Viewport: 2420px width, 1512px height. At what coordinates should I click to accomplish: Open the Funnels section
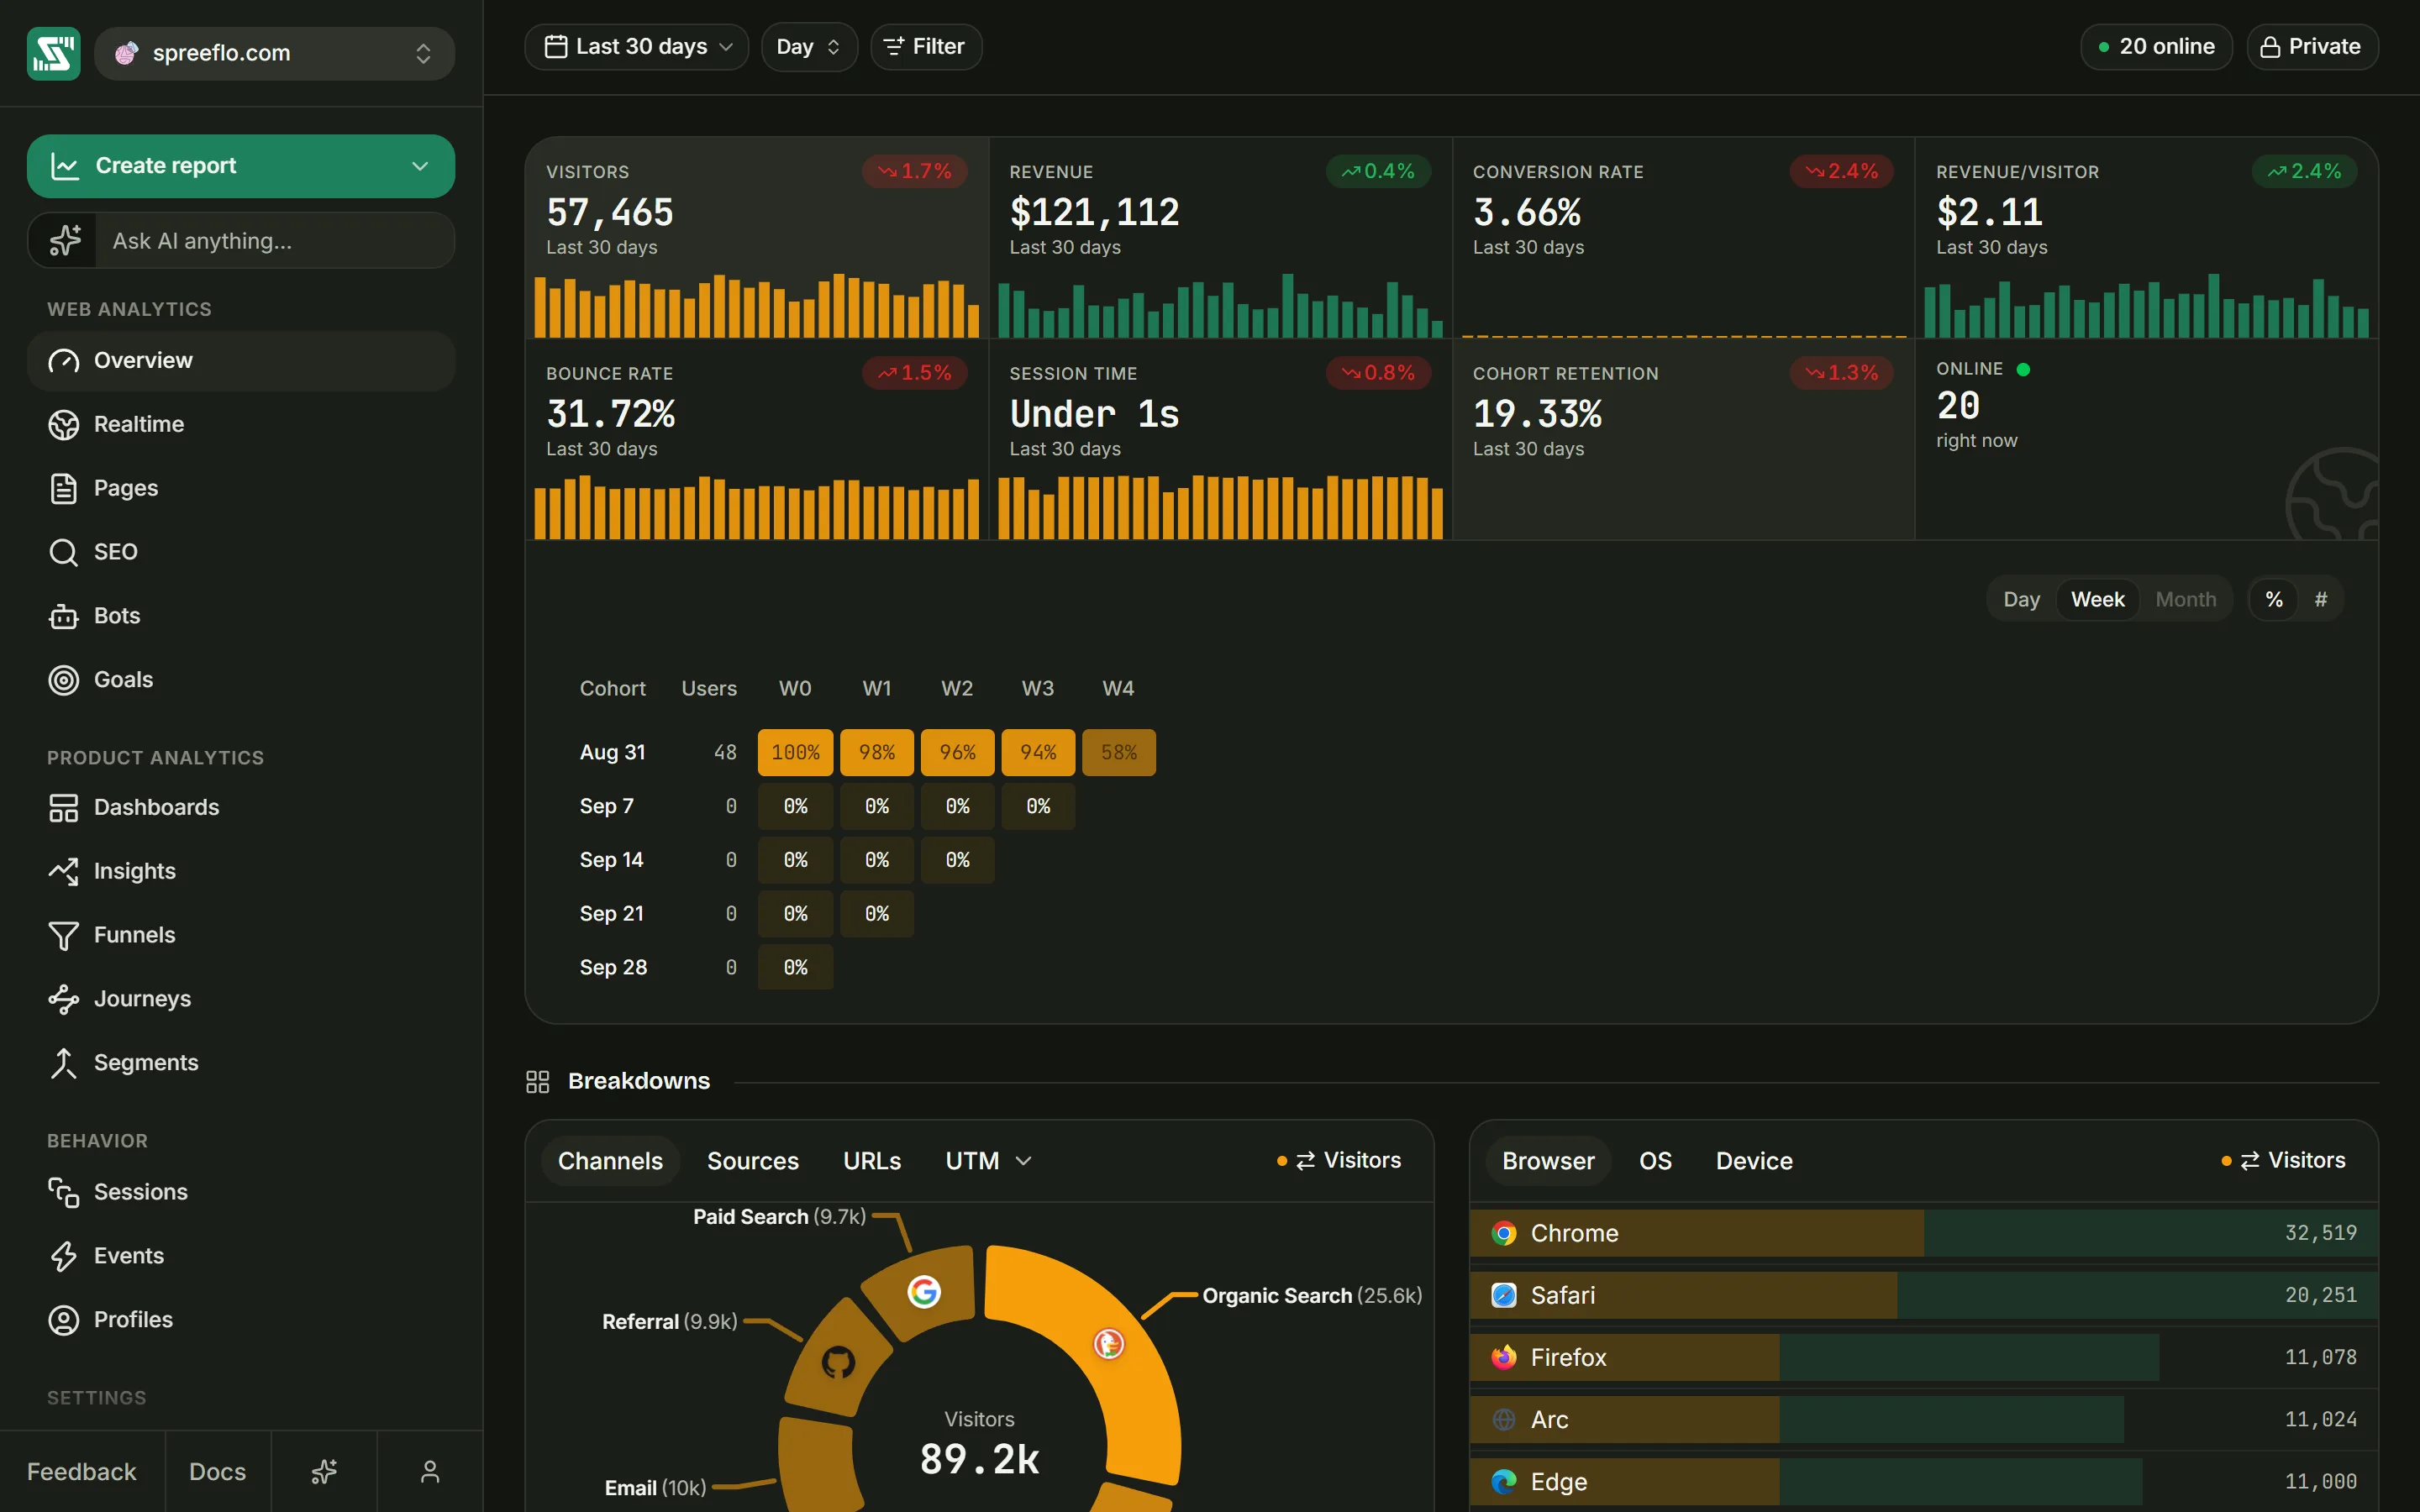[241, 935]
